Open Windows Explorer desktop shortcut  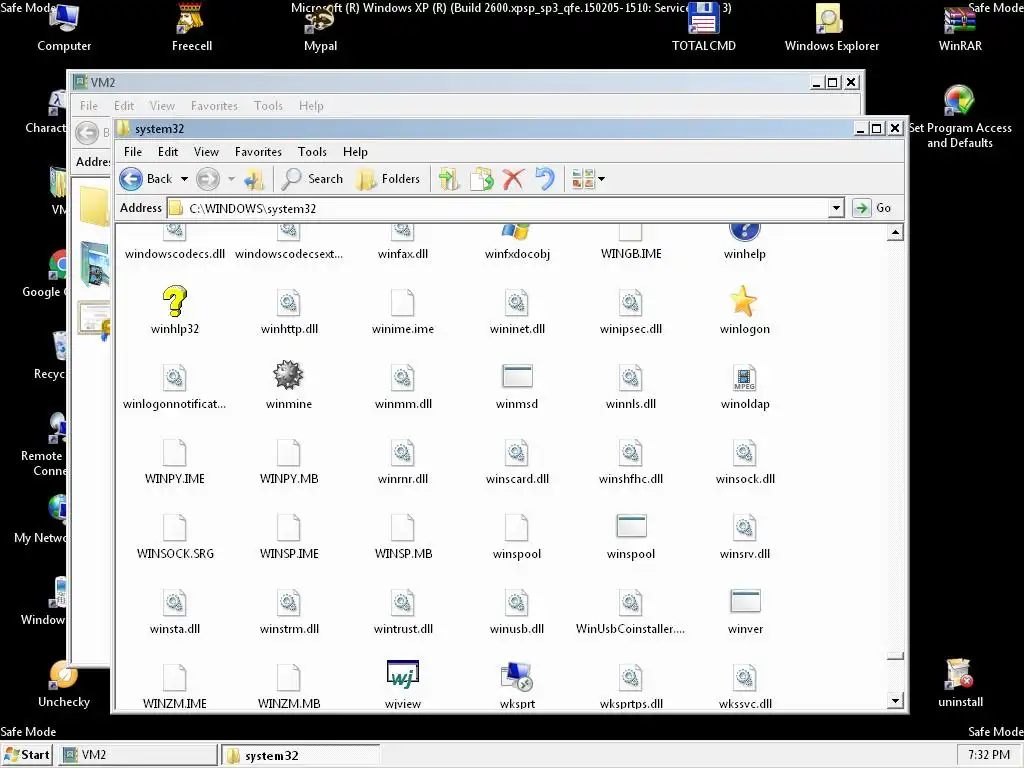point(831,28)
